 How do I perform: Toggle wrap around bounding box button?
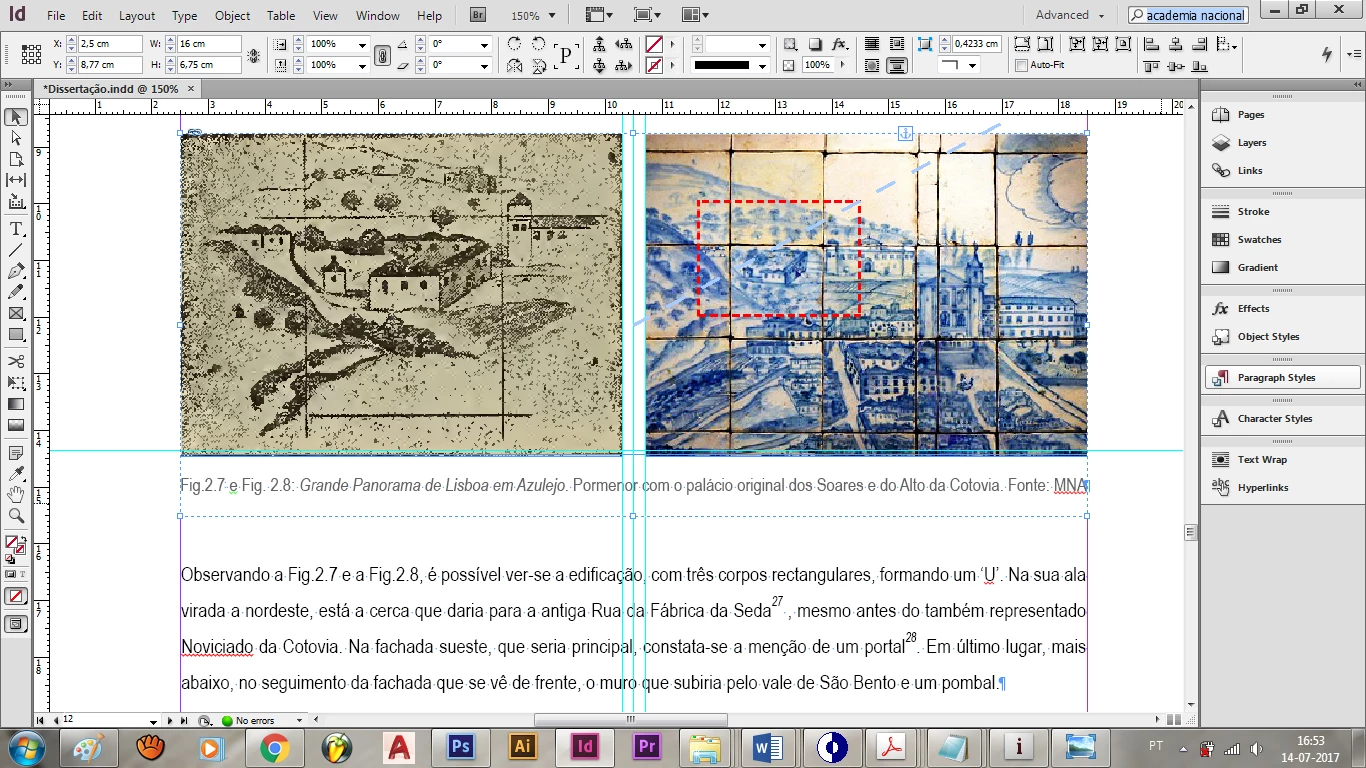[x=896, y=44]
